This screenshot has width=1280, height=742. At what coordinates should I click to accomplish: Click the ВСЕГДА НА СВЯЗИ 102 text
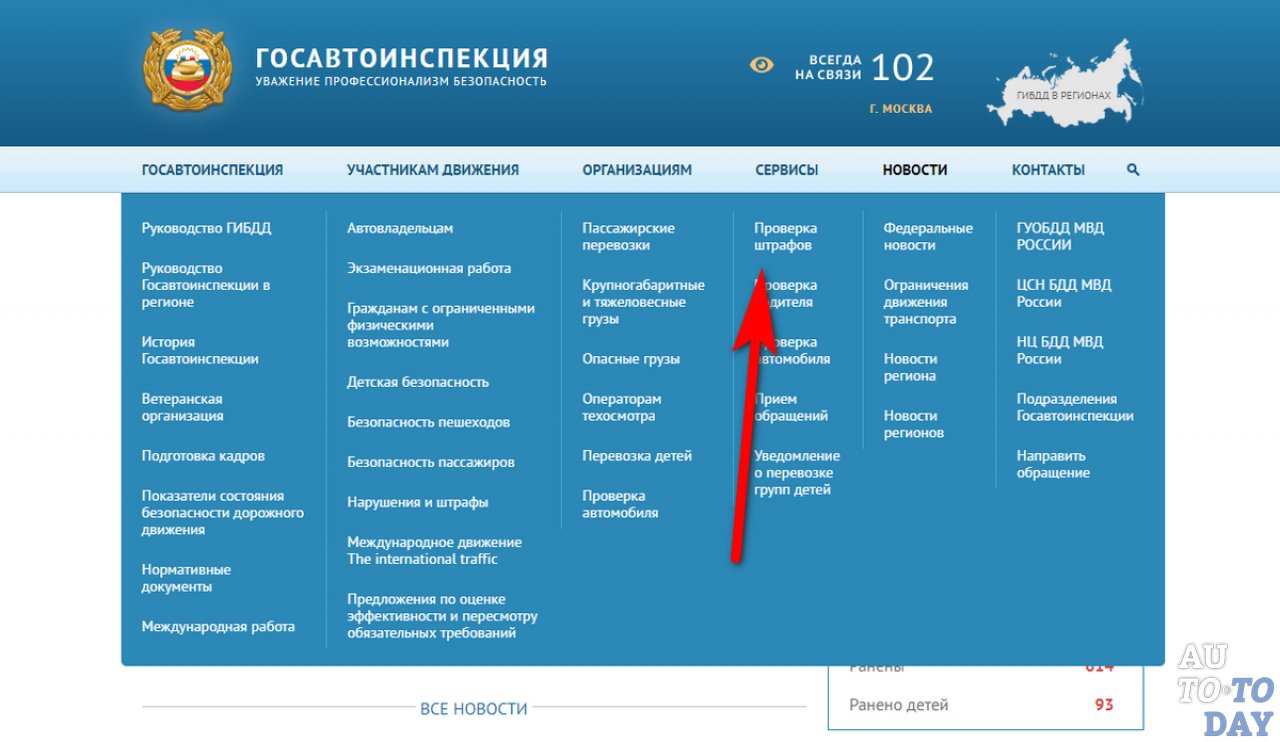[x=864, y=67]
